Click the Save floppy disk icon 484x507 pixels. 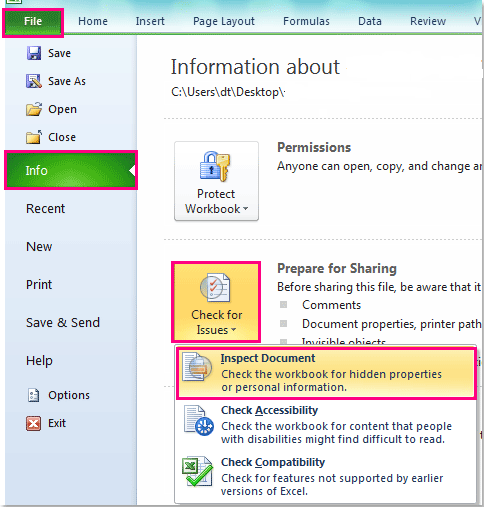[34, 53]
